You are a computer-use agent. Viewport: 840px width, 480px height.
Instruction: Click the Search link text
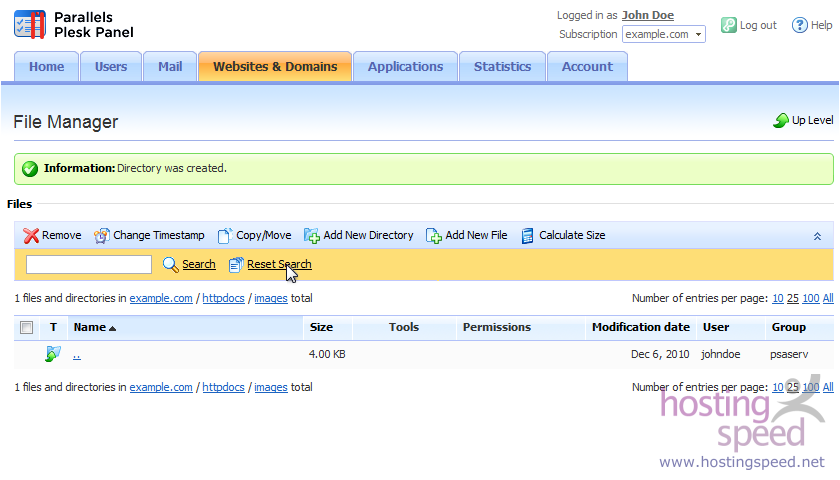click(x=199, y=264)
